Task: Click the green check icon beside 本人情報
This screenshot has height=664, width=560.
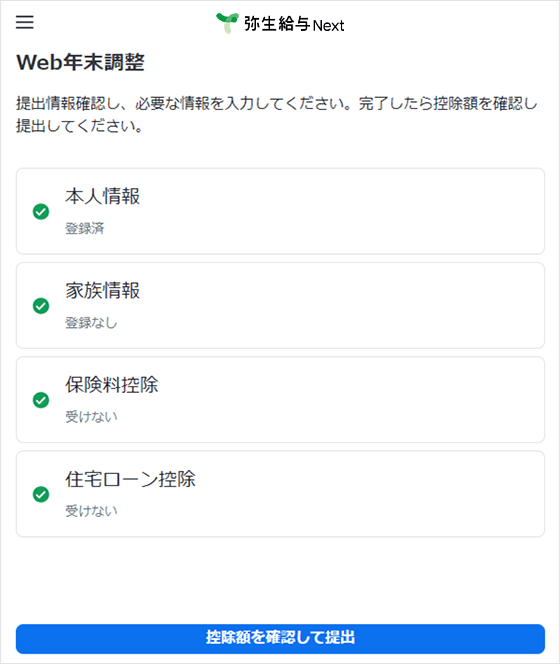Action: point(41,212)
